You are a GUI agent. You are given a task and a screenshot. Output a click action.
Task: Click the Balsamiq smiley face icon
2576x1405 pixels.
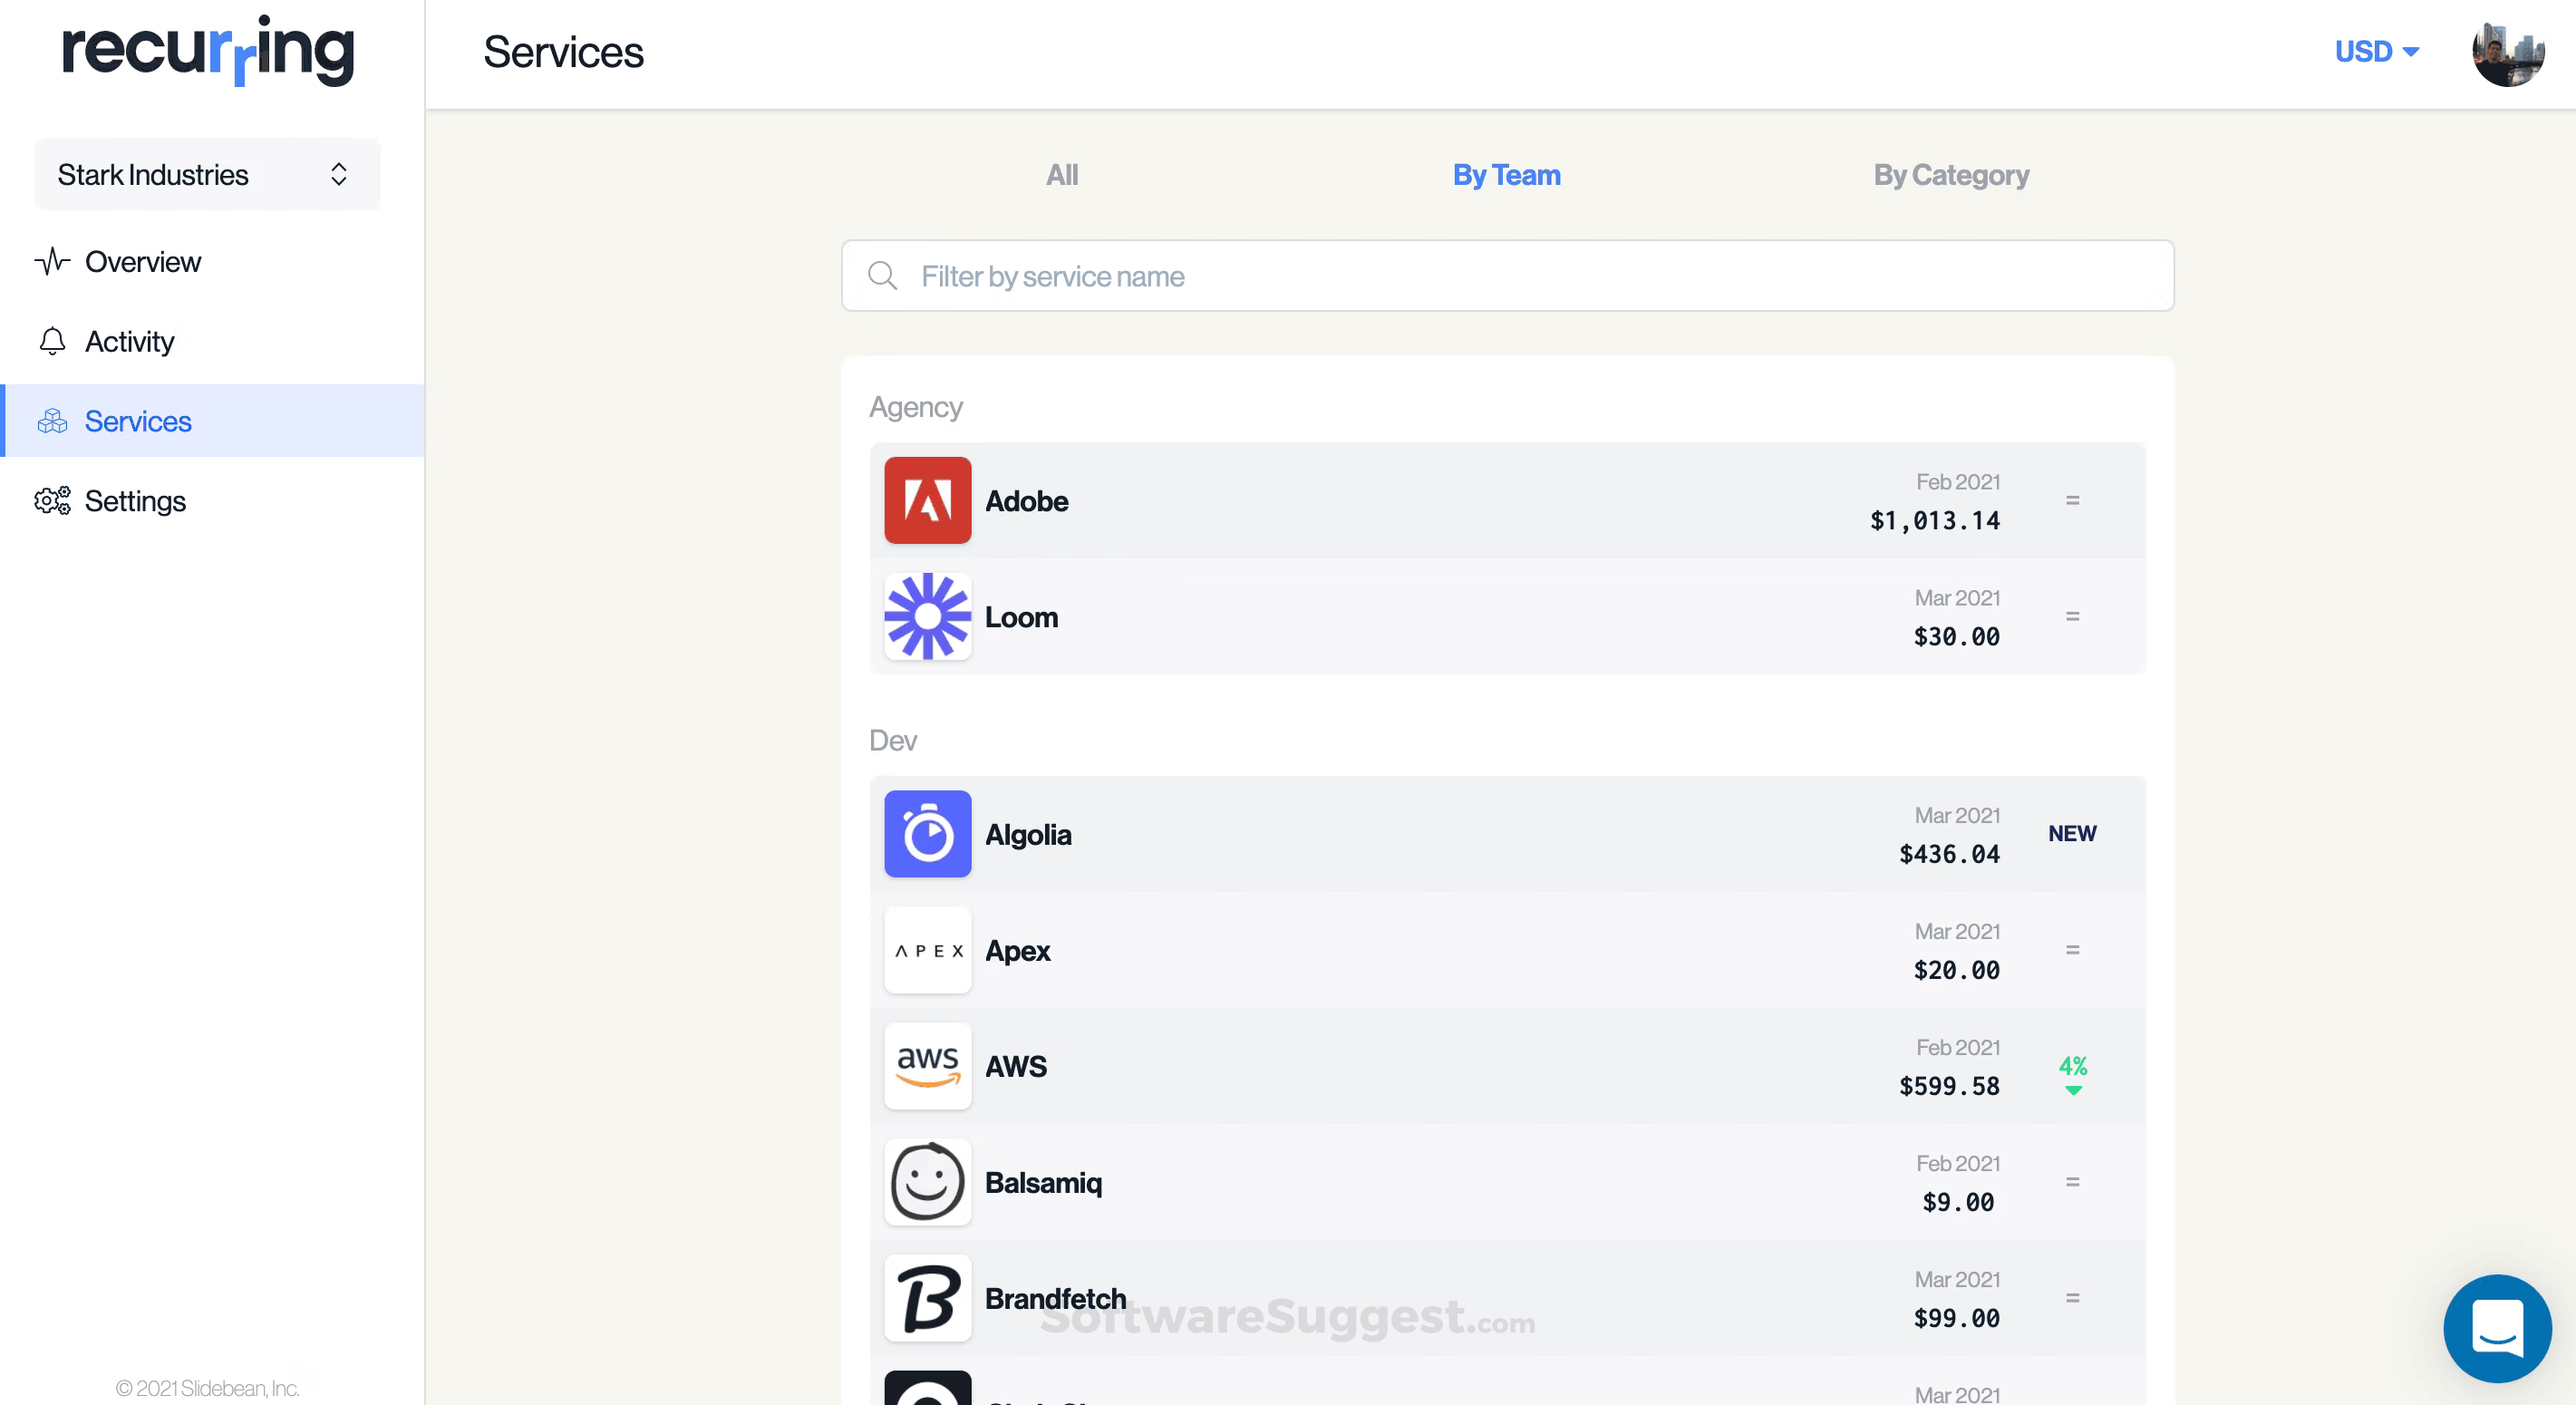[927, 1182]
